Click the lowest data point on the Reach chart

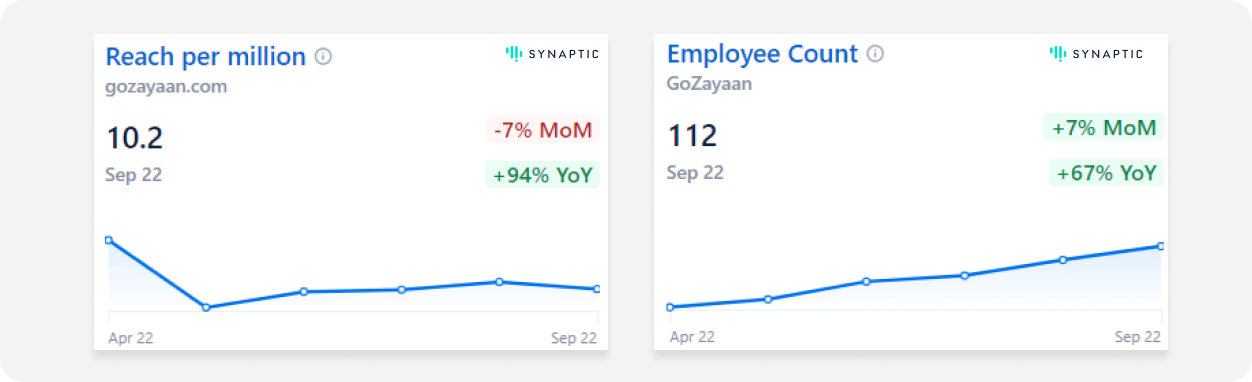click(206, 307)
